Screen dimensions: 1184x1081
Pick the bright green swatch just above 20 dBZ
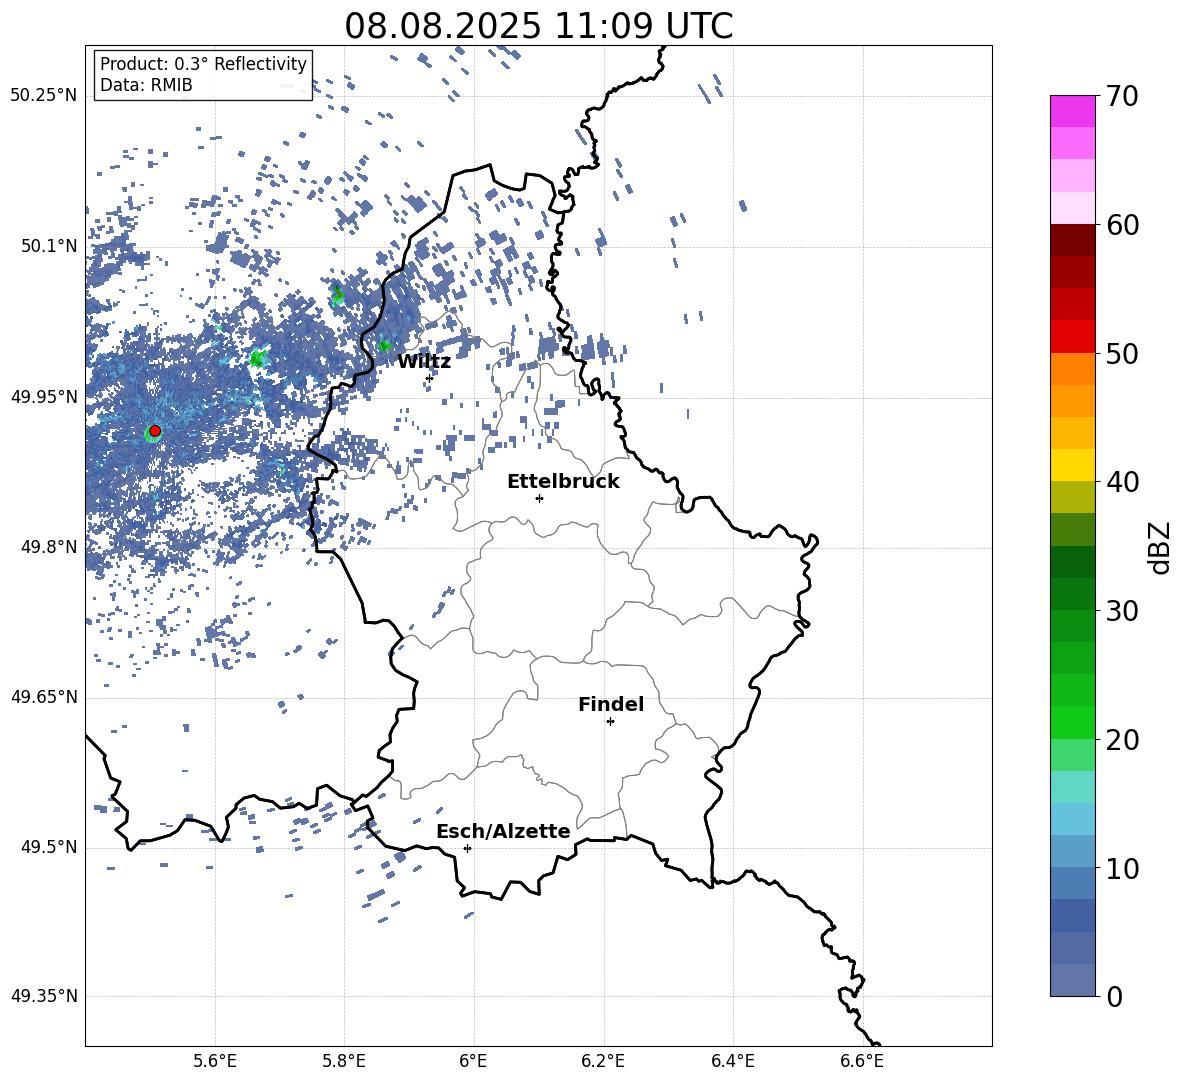(x=1072, y=722)
